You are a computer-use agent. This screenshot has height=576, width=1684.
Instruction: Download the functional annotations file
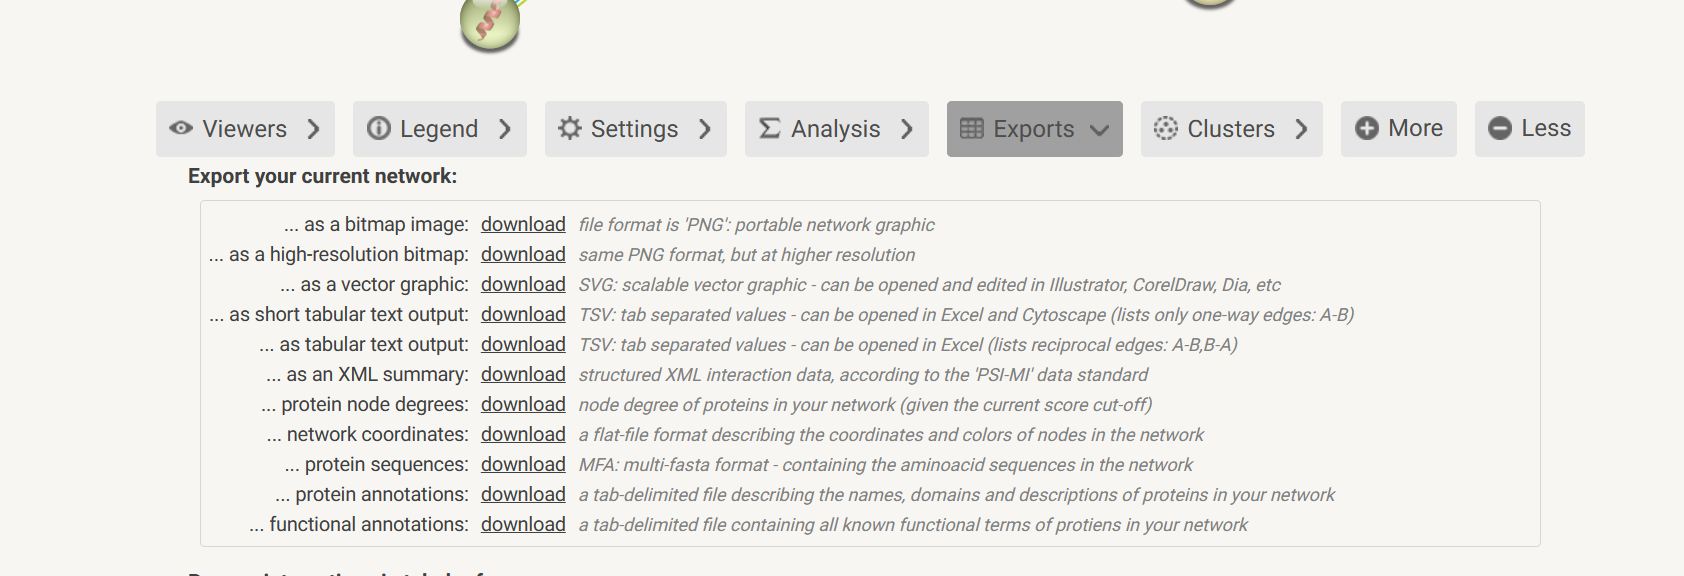[x=523, y=525]
